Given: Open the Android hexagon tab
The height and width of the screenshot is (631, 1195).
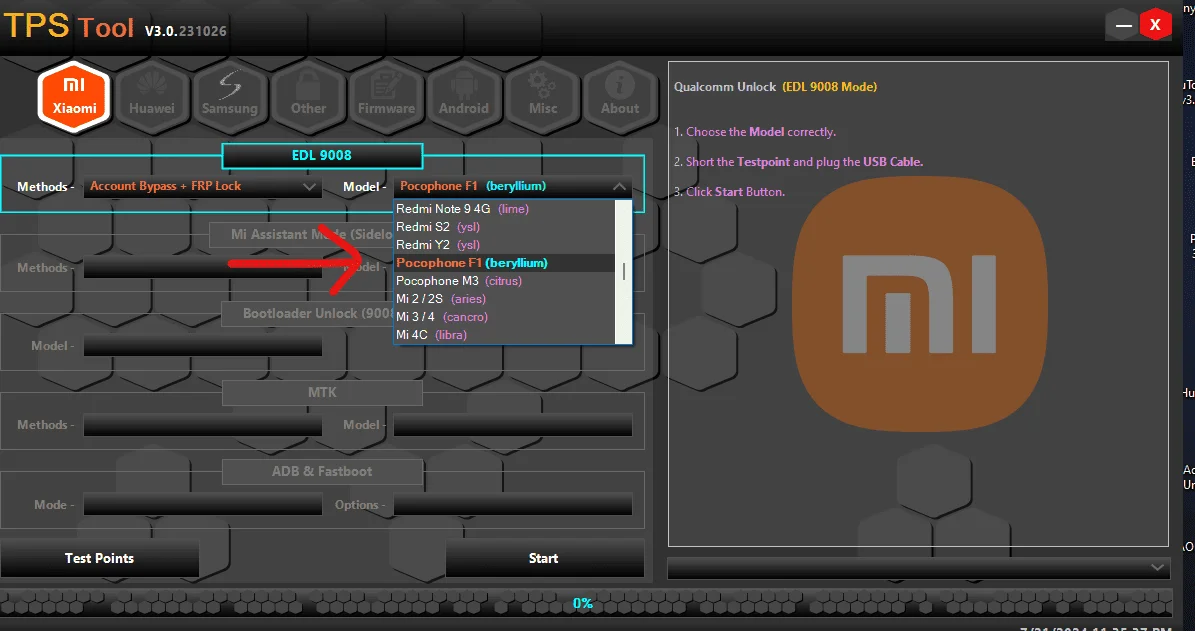Looking at the screenshot, I should coord(463,97).
